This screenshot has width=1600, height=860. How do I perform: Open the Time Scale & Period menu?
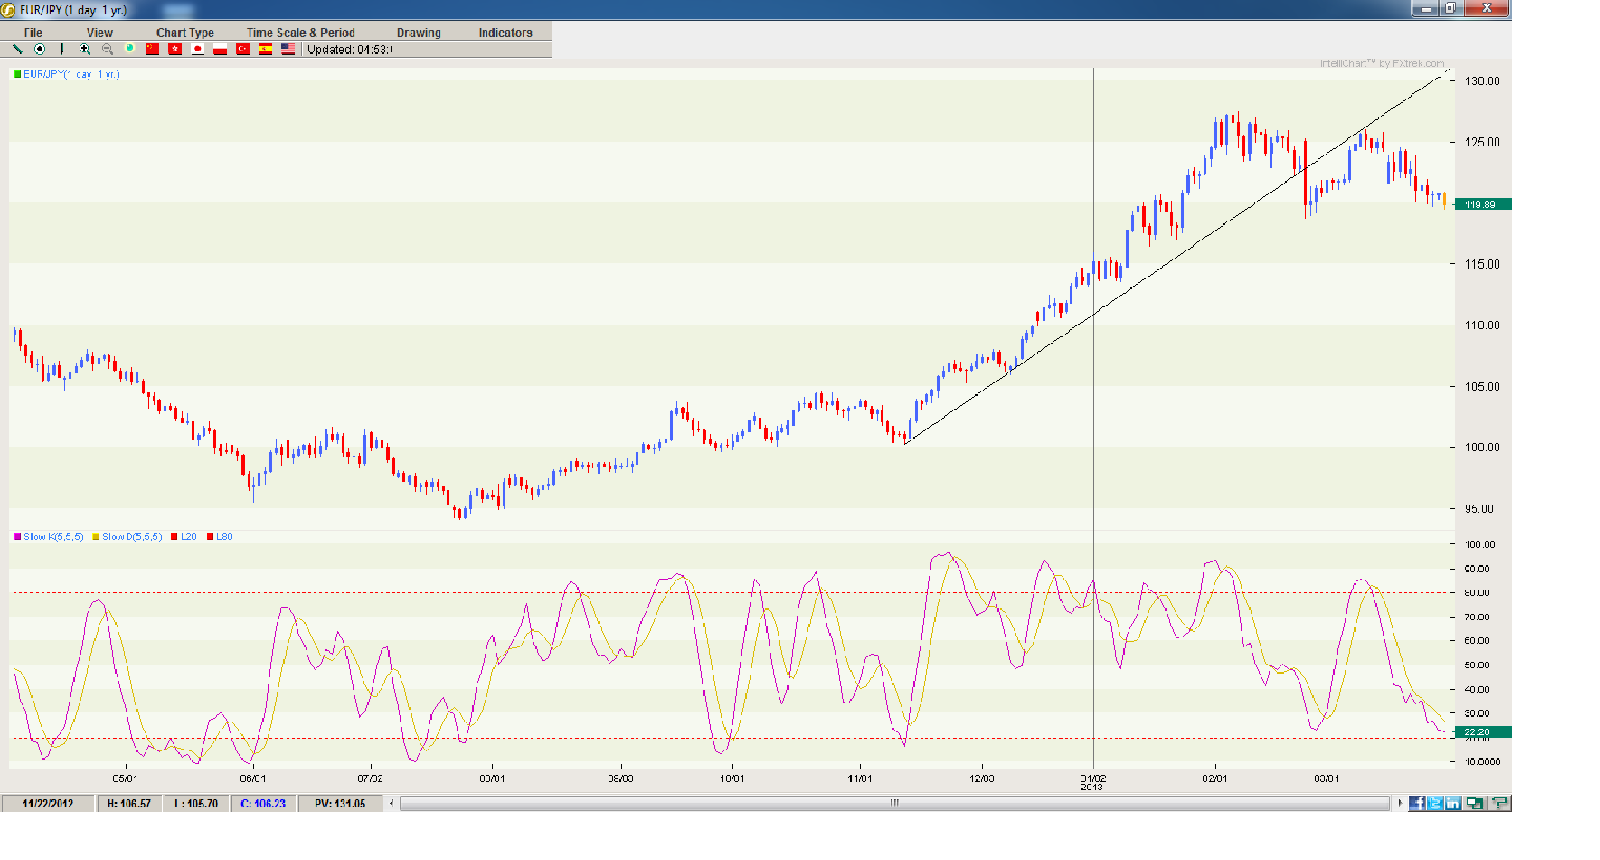(x=301, y=33)
